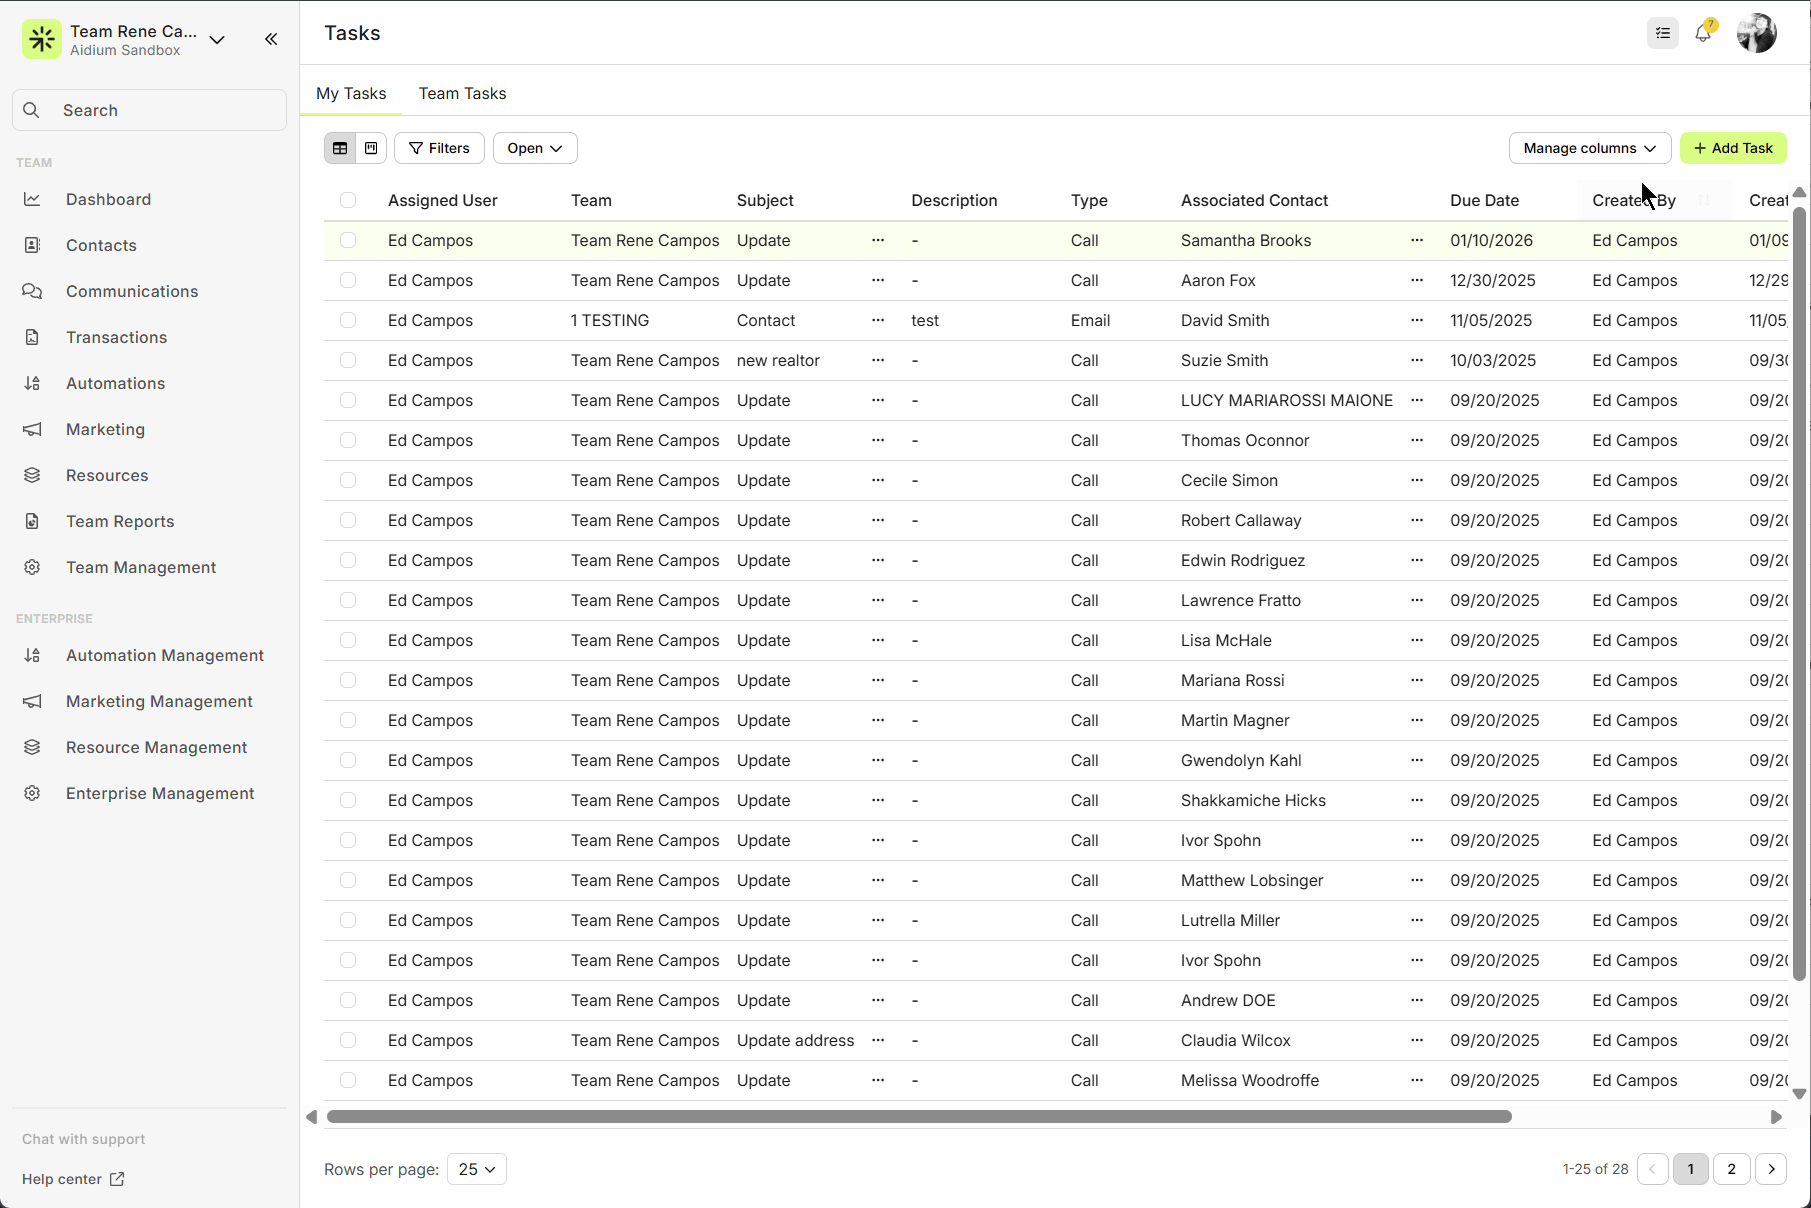Image resolution: width=1811 pixels, height=1208 pixels.
Task: Expand Manage columns dropdown
Action: (x=1589, y=148)
